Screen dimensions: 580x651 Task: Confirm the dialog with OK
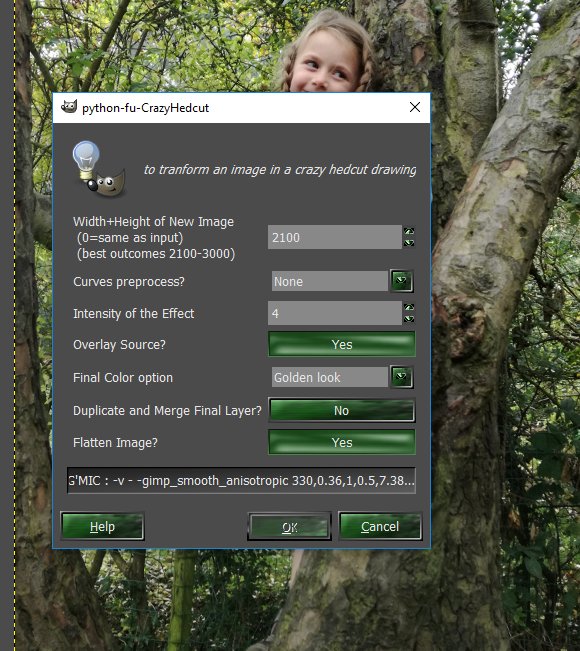[289, 526]
